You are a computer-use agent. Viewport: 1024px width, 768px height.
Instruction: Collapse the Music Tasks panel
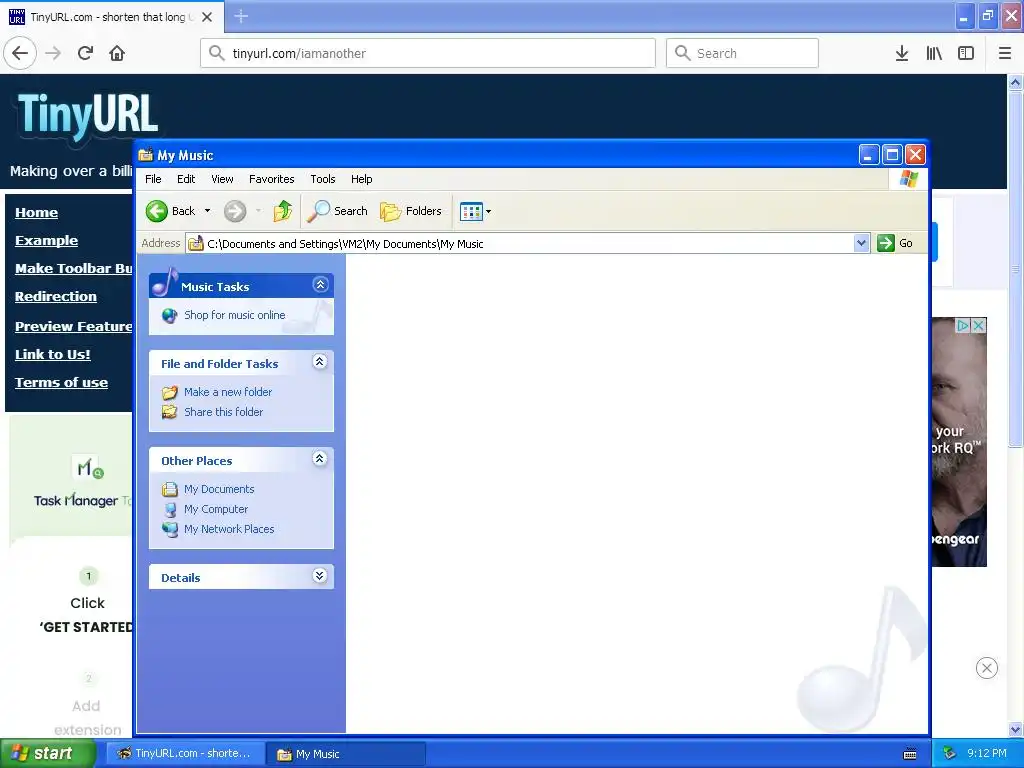point(320,285)
